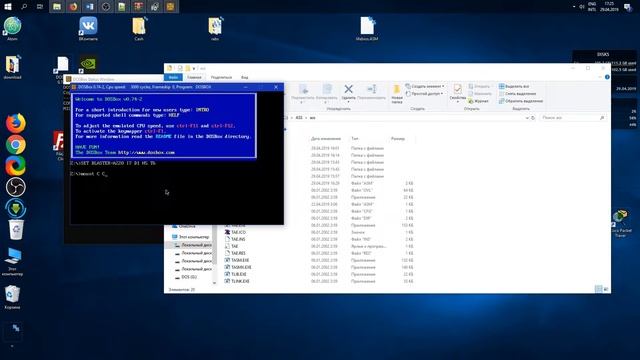Click Снять выделение in the ribbon
Screen dimensions: 640x360
[518, 93]
